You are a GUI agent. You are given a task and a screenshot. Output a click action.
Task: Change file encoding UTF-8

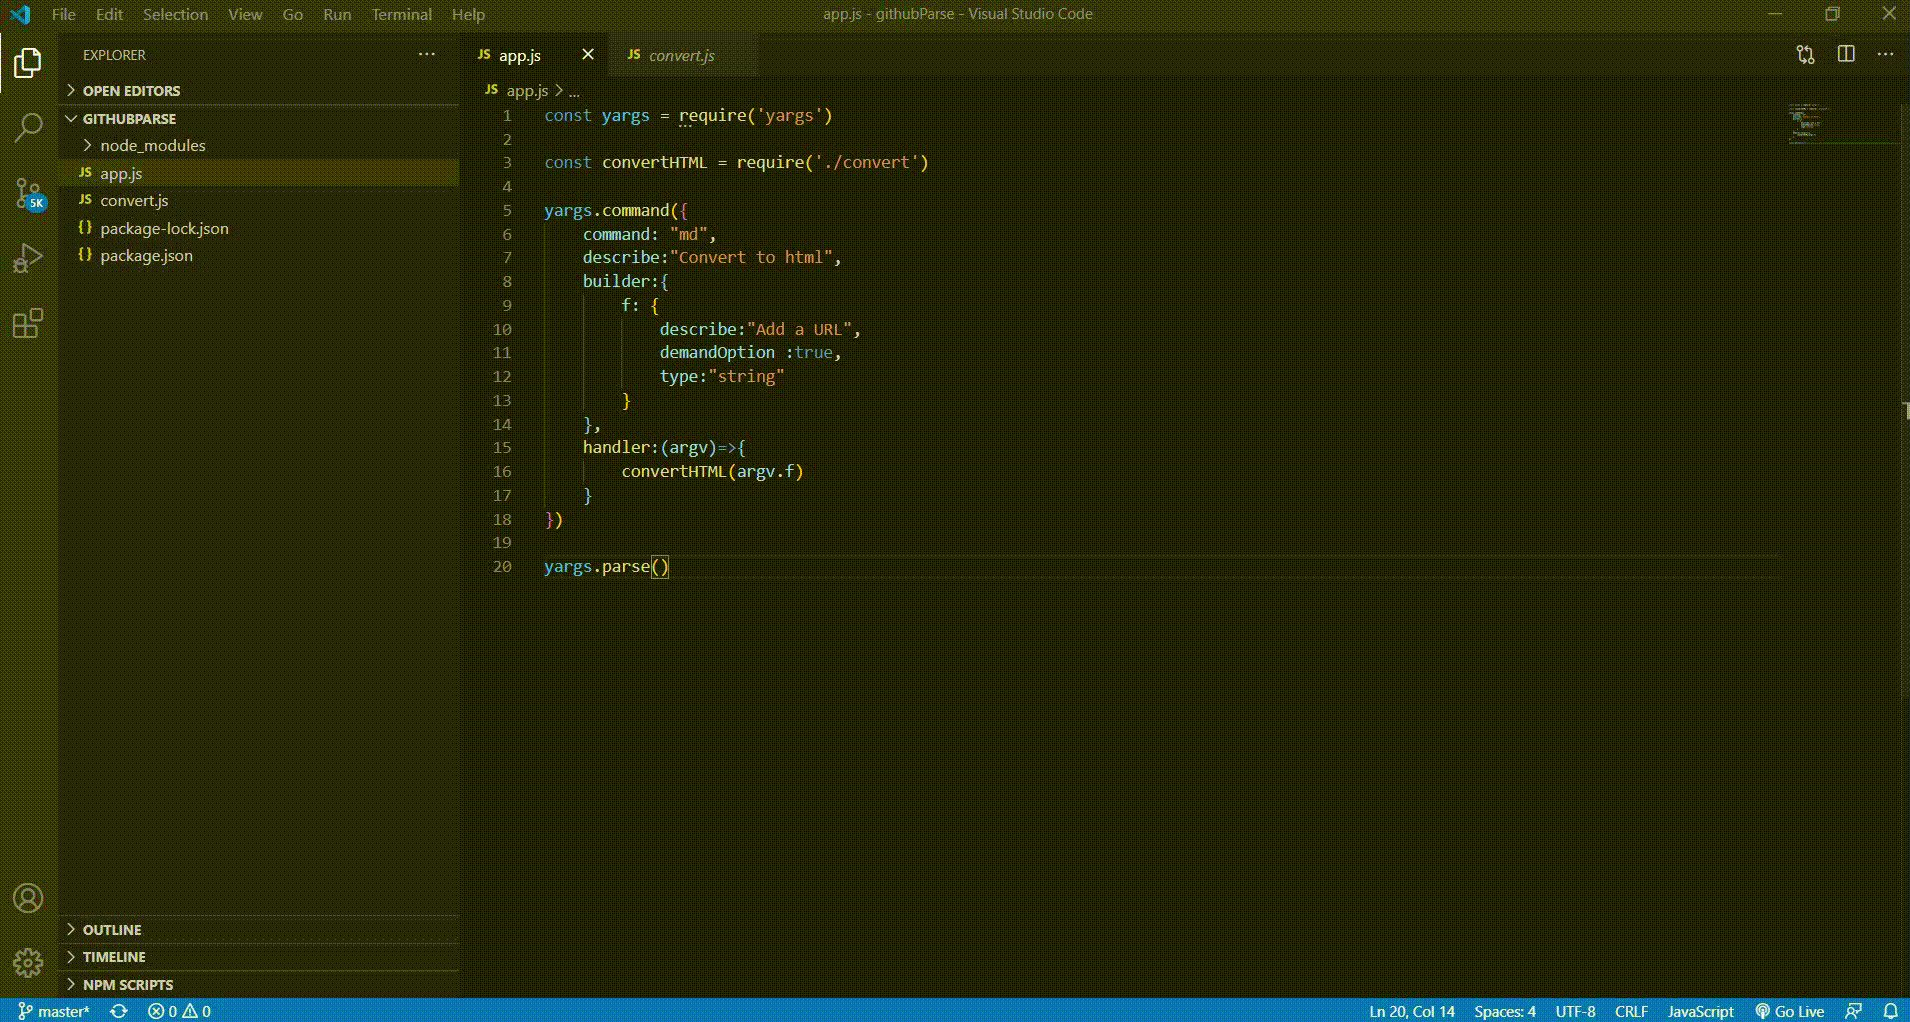pos(1575,1011)
